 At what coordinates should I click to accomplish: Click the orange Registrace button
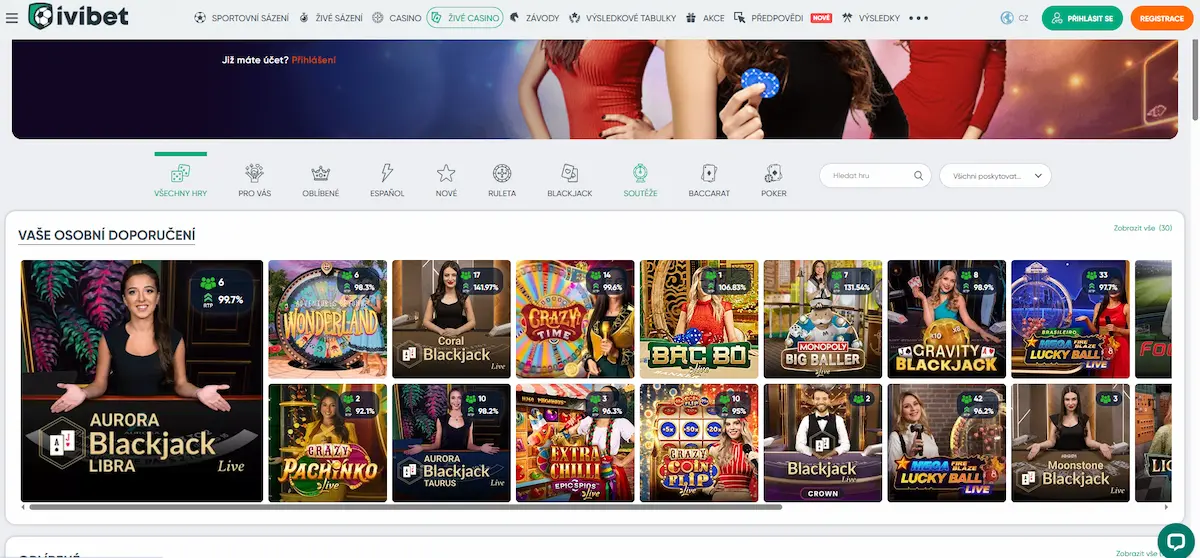[1161, 18]
